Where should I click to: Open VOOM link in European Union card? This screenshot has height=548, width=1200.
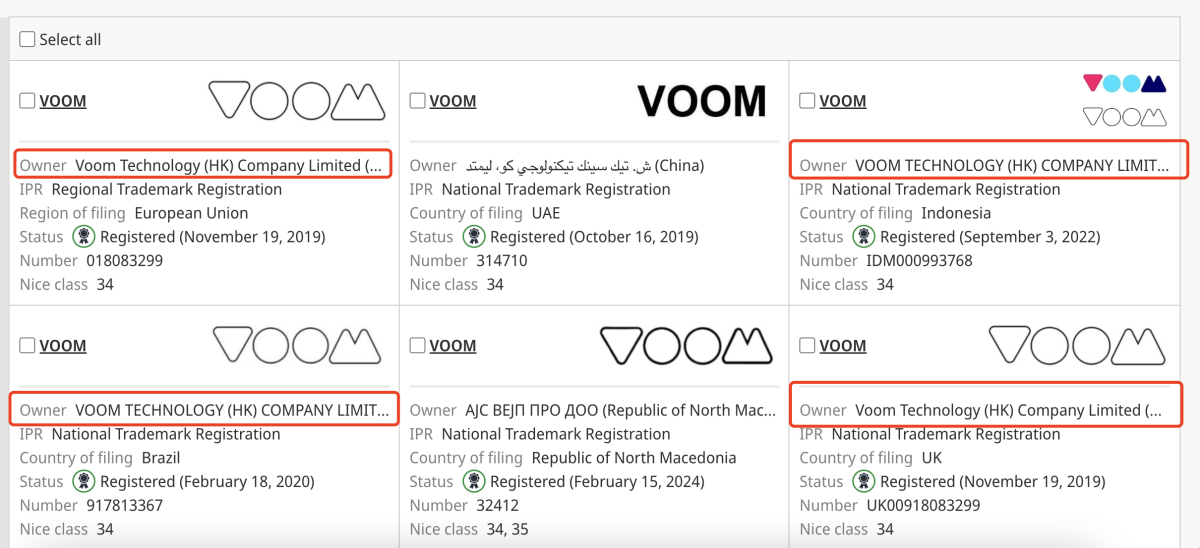tap(63, 101)
